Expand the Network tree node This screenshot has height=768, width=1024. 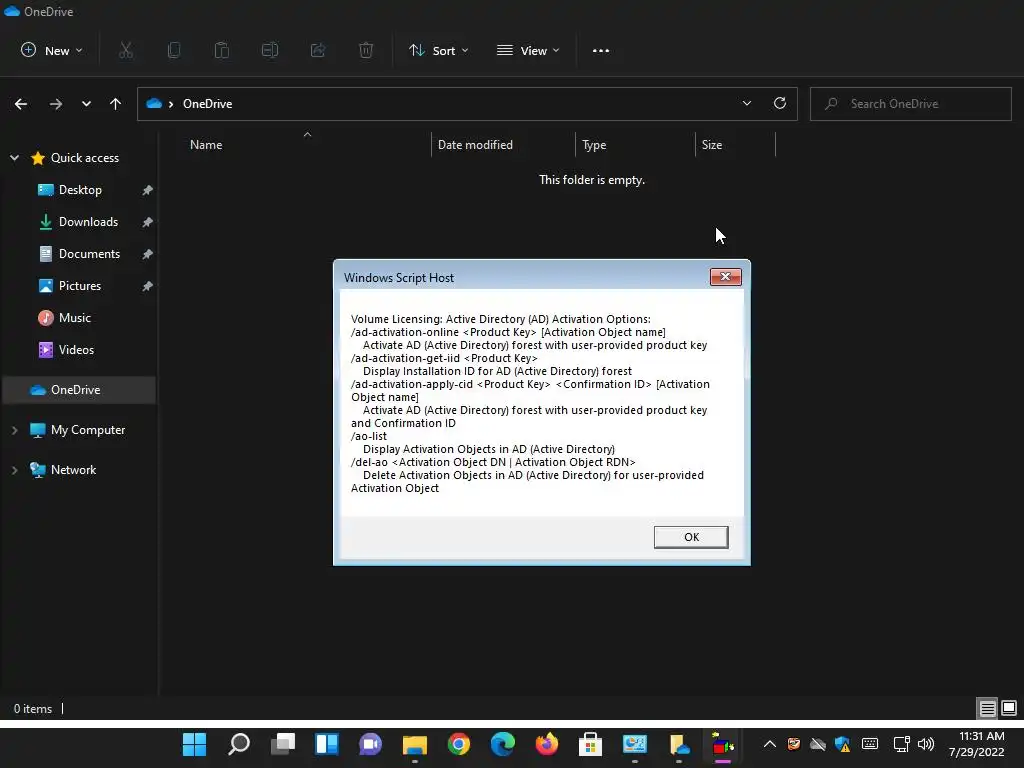14,470
